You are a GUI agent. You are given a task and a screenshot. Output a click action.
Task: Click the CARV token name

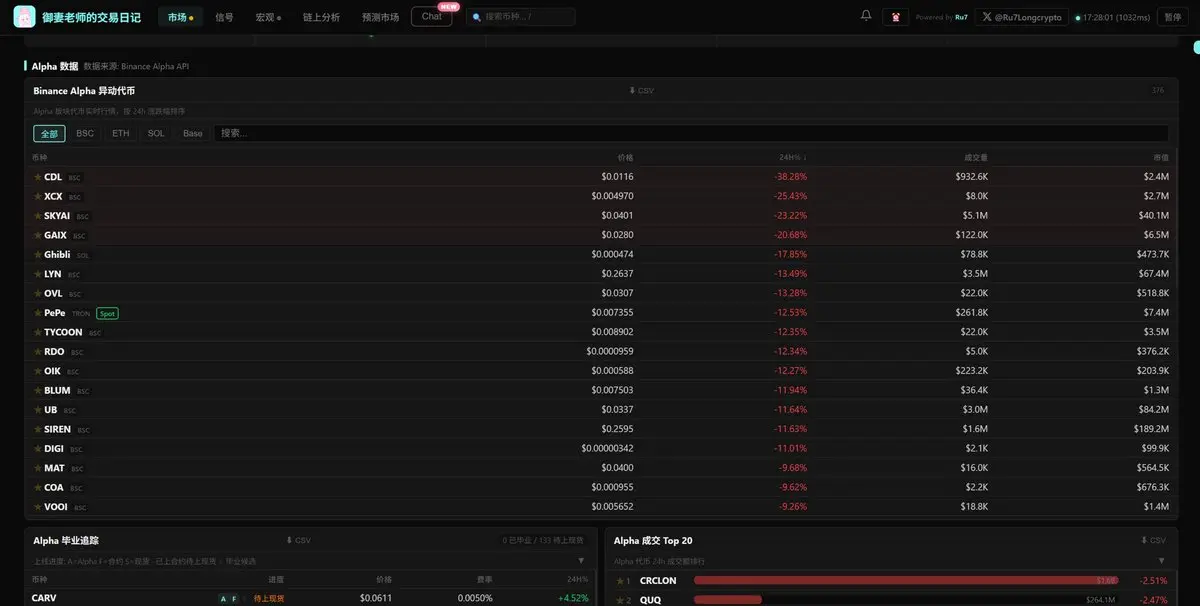coord(44,598)
